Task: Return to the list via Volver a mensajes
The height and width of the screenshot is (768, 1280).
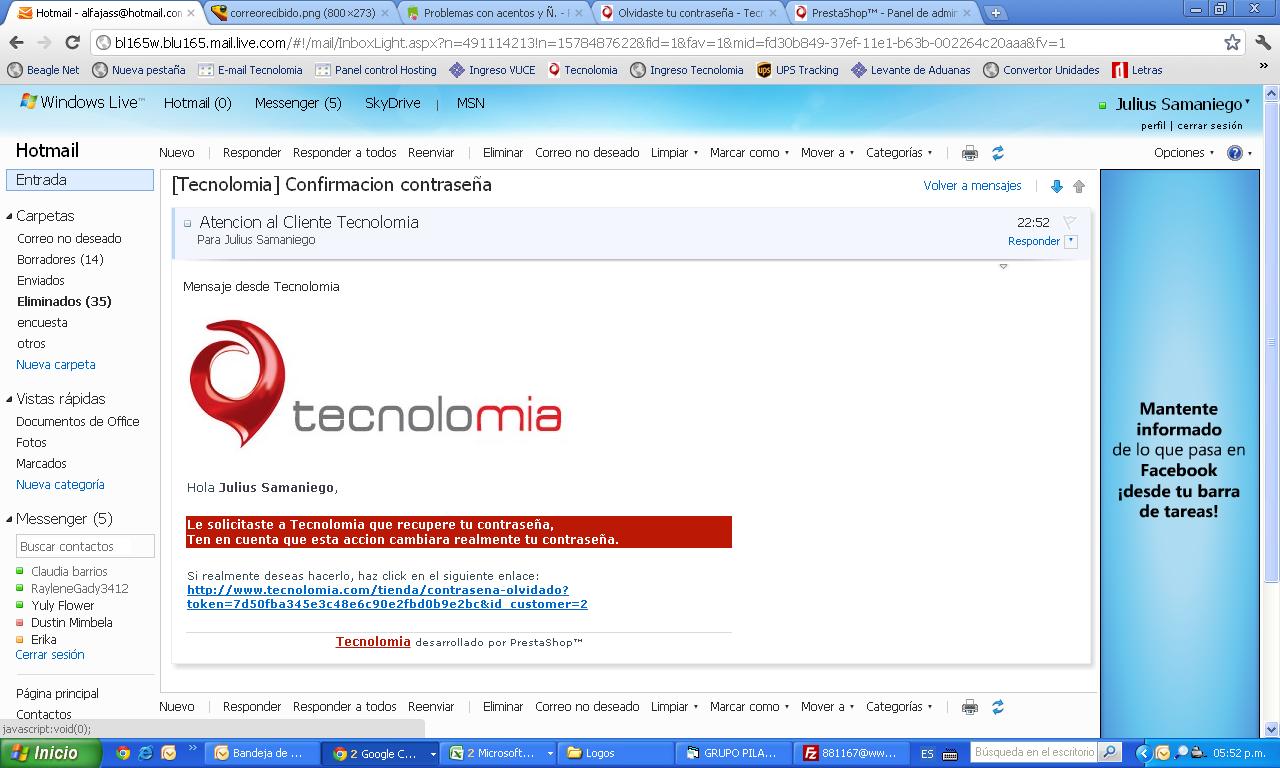Action: (x=972, y=186)
